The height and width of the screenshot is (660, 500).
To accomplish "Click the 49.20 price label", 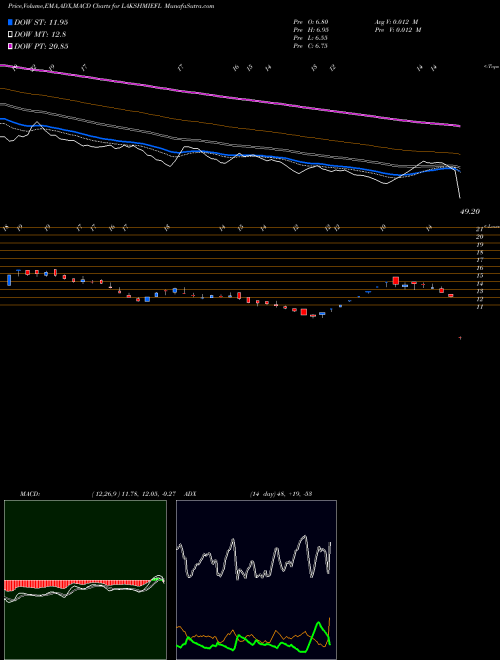I will coord(470,212).
